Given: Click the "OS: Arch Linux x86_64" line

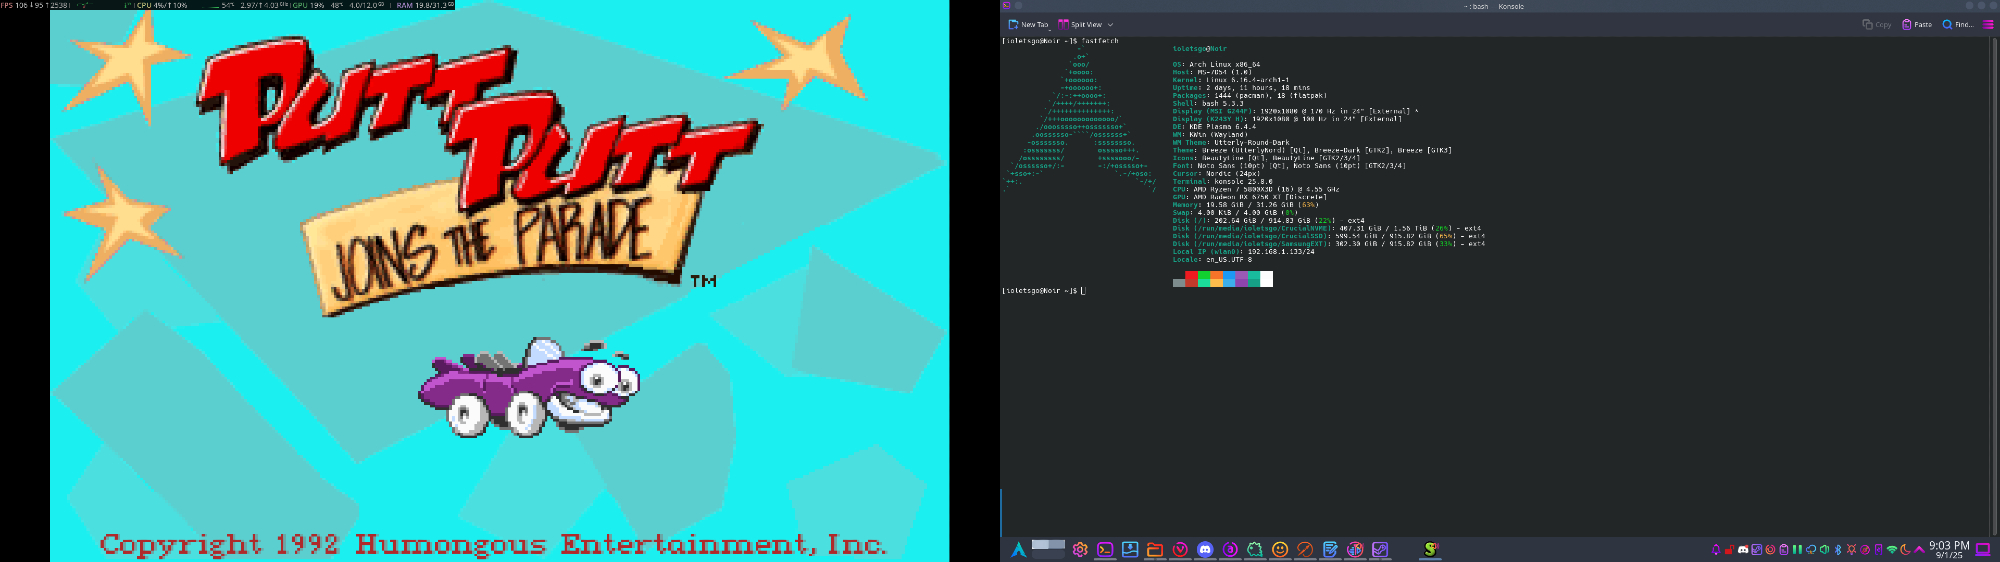Looking at the screenshot, I should (x=1216, y=64).
